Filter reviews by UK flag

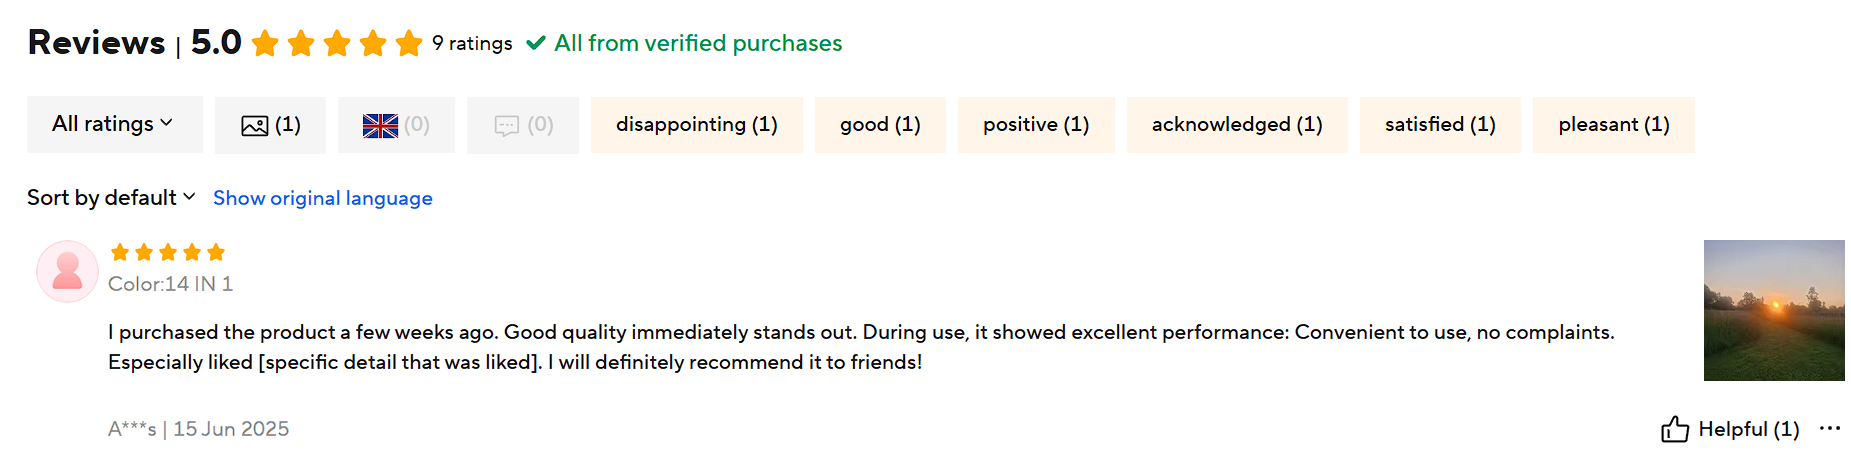pos(396,125)
